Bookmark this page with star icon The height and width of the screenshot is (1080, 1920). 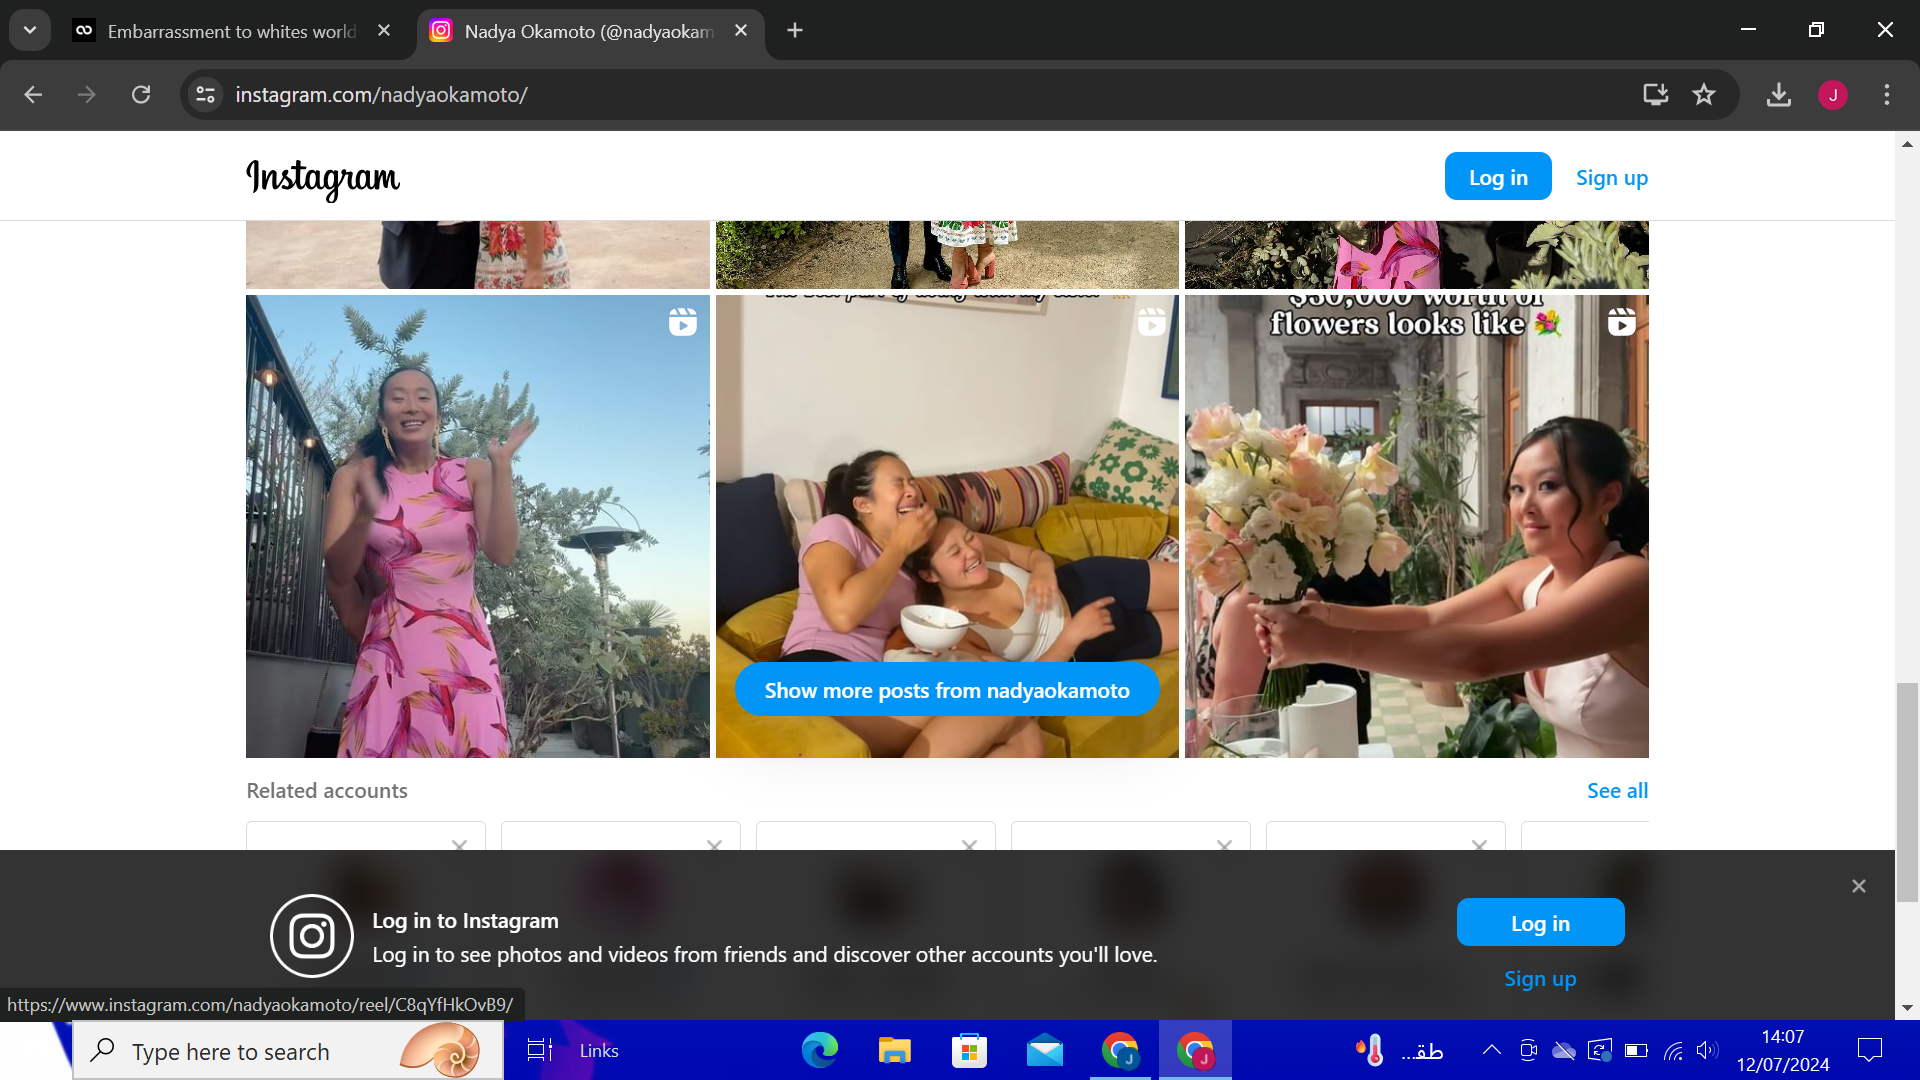click(1704, 95)
